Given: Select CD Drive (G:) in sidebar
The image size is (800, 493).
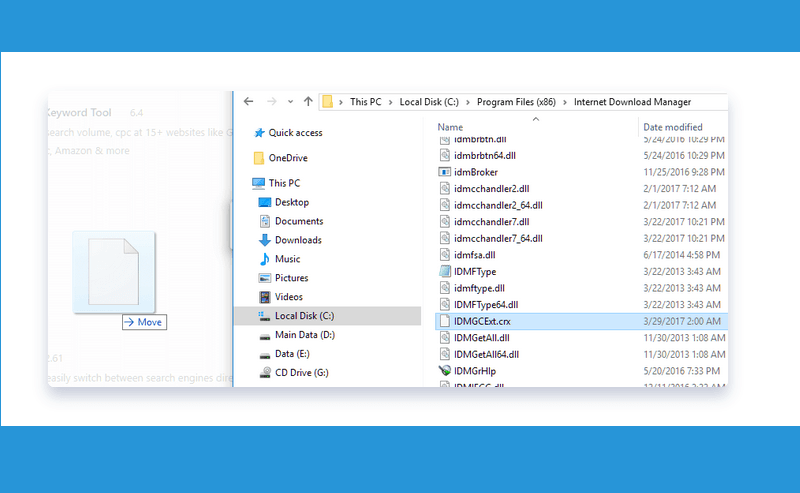Looking at the screenshot, I should point(302,373).
